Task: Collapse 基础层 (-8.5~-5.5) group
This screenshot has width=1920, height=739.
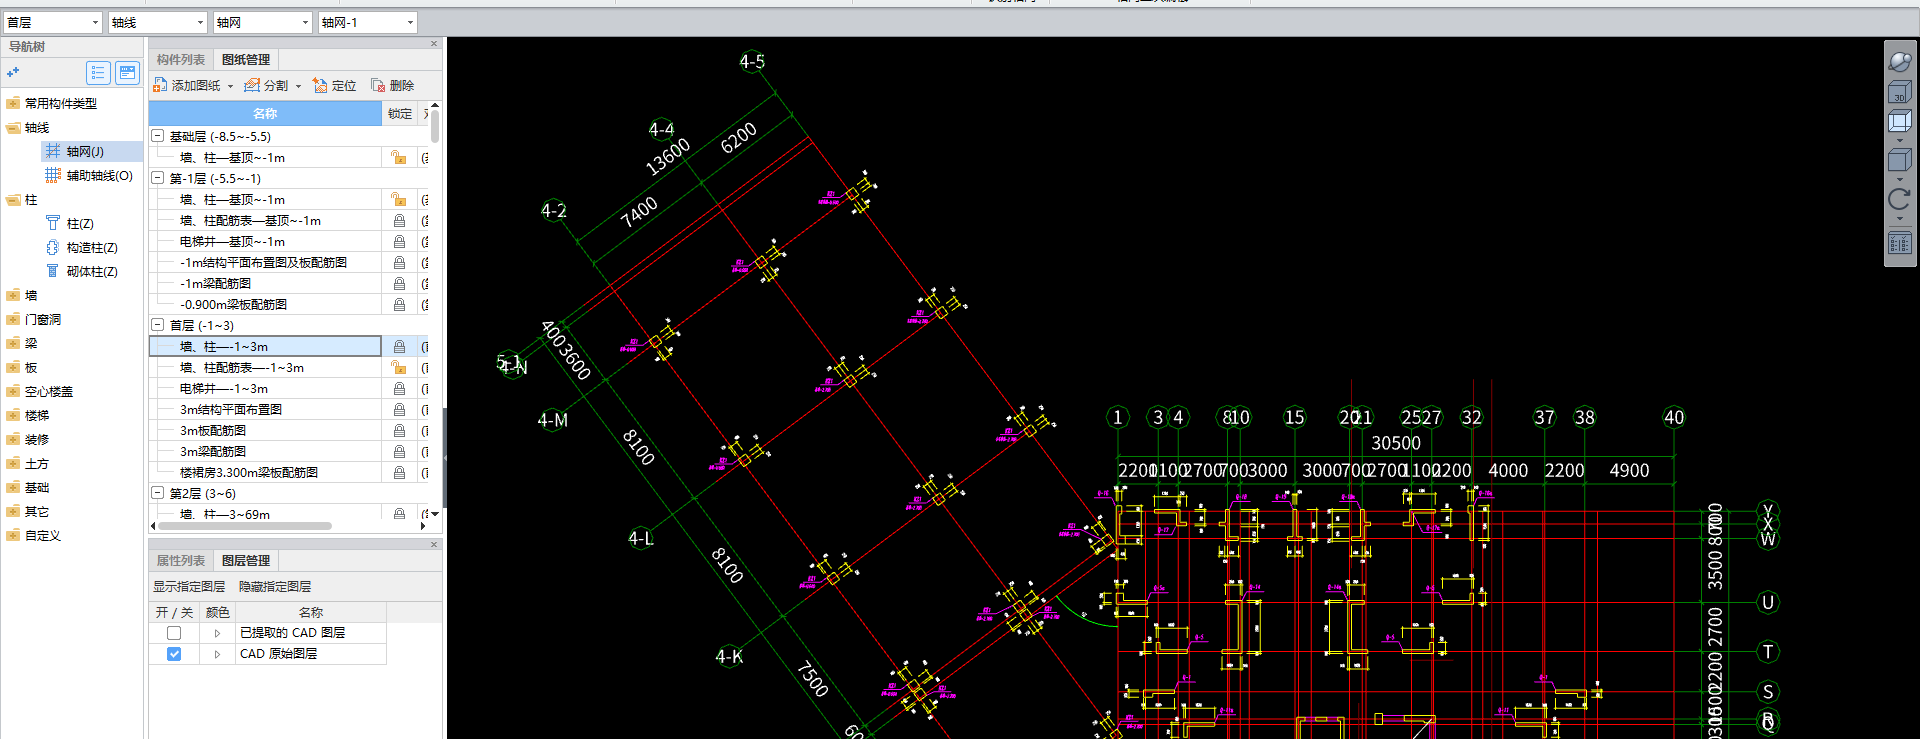Action: coord(157,136)
